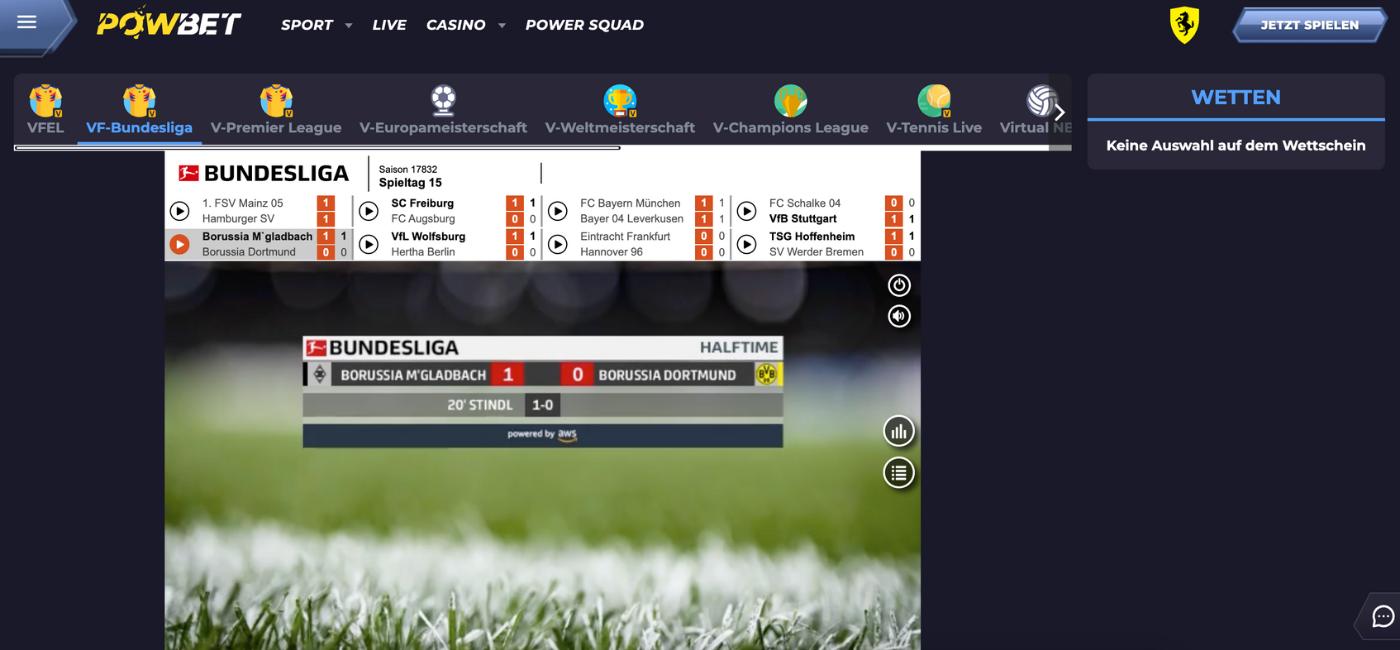Open the Live section
1400x650 pixels.
click(x=389, y=25)
